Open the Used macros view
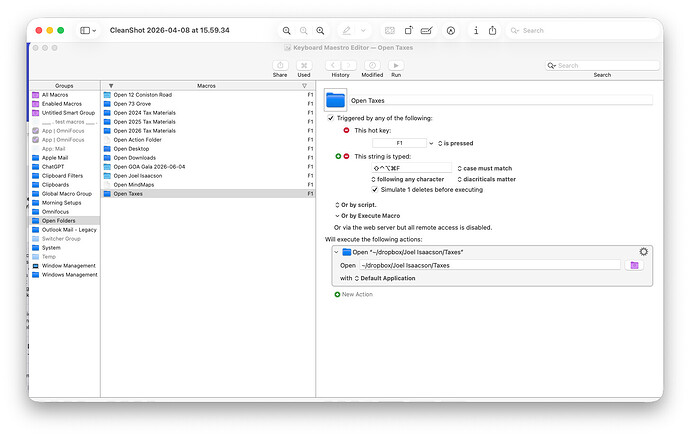690x437 pixels. 303,66
